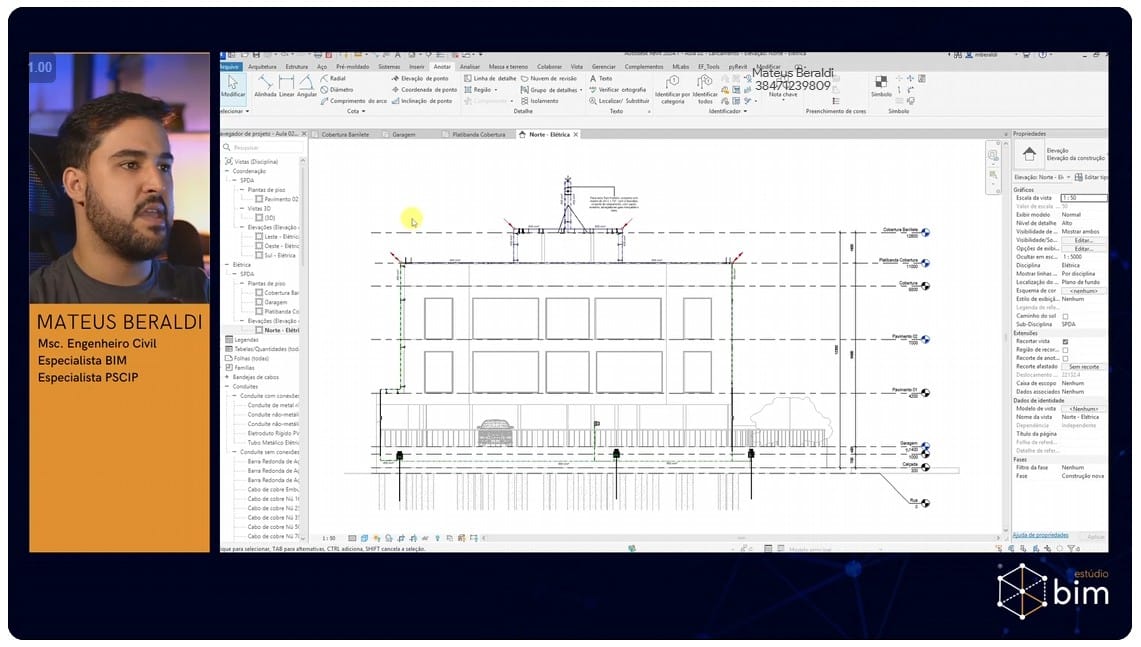Enable the Caminho do sol checkbox

(1065, 316)
